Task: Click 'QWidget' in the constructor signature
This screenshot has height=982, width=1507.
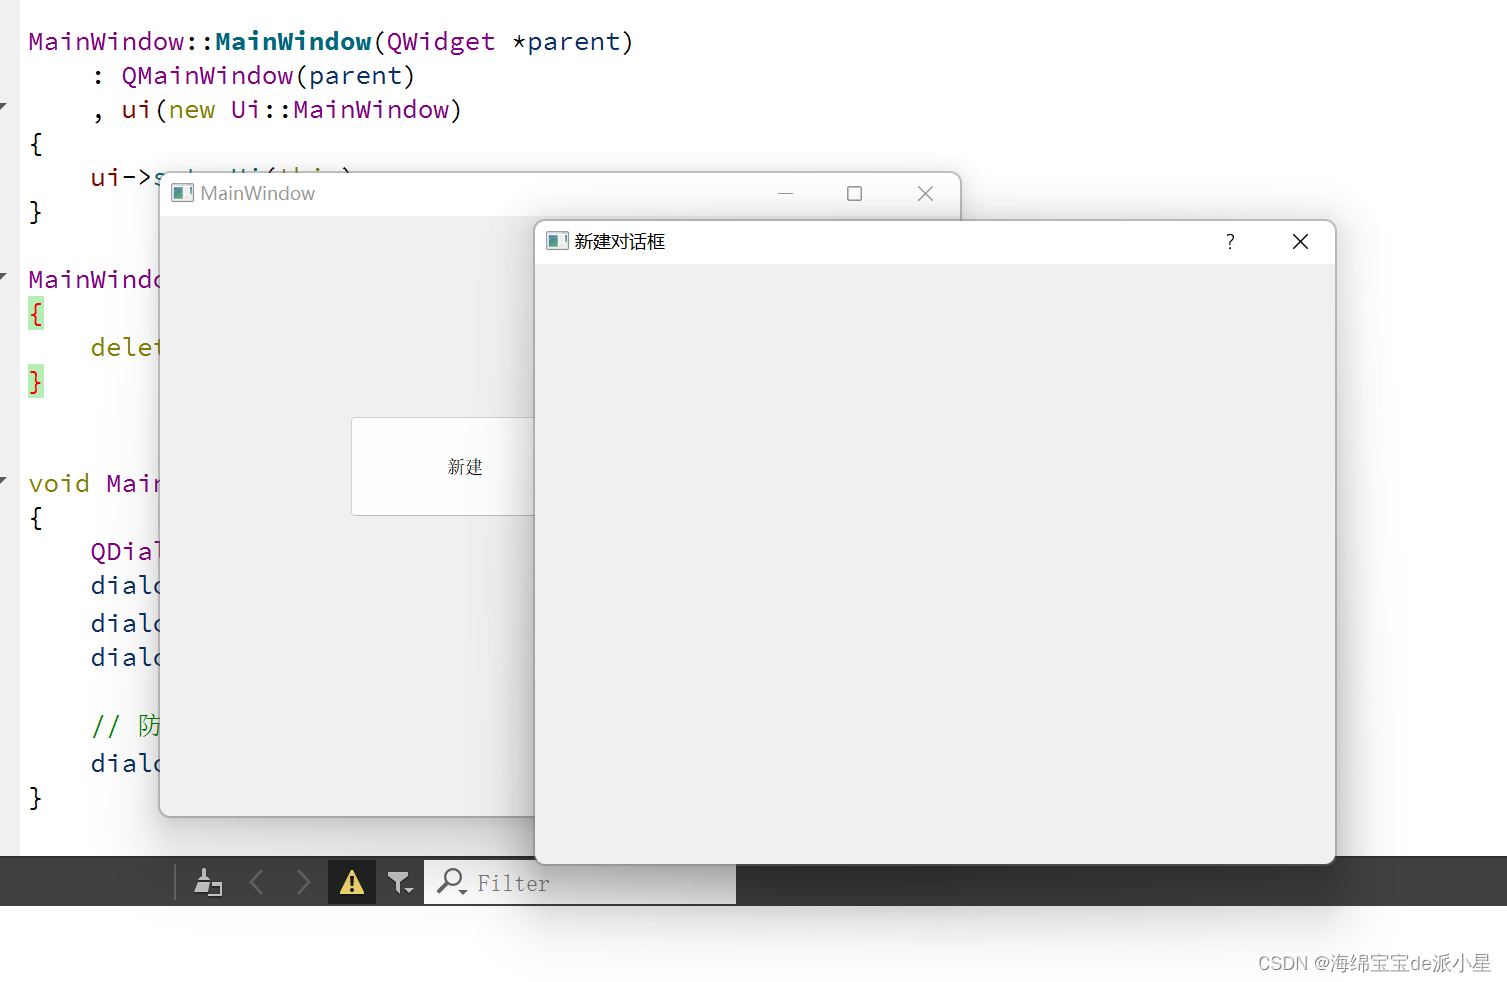Action: (x=441, y=42)
